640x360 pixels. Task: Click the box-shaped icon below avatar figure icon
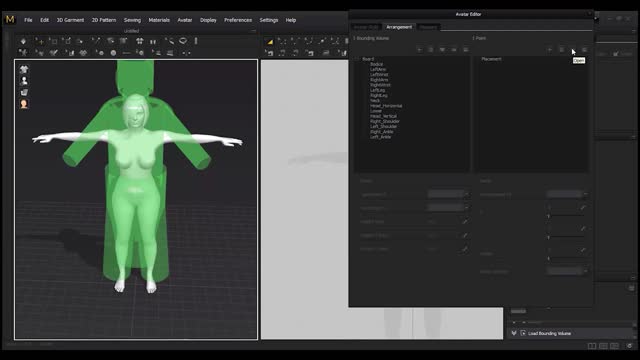coord(24,93)
